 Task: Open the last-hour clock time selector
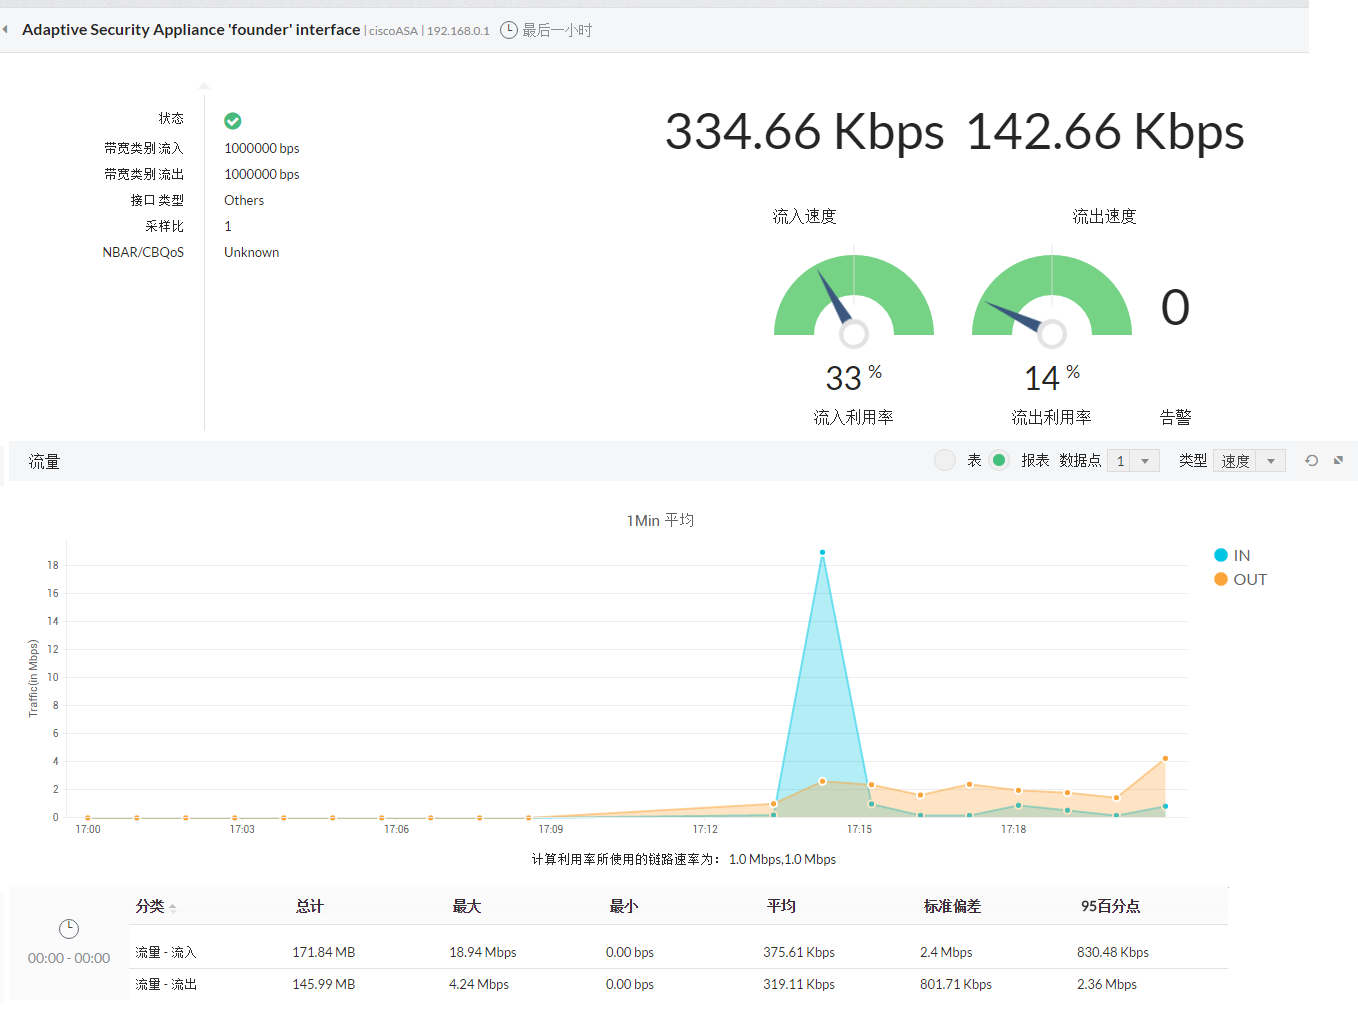(509, 30)
